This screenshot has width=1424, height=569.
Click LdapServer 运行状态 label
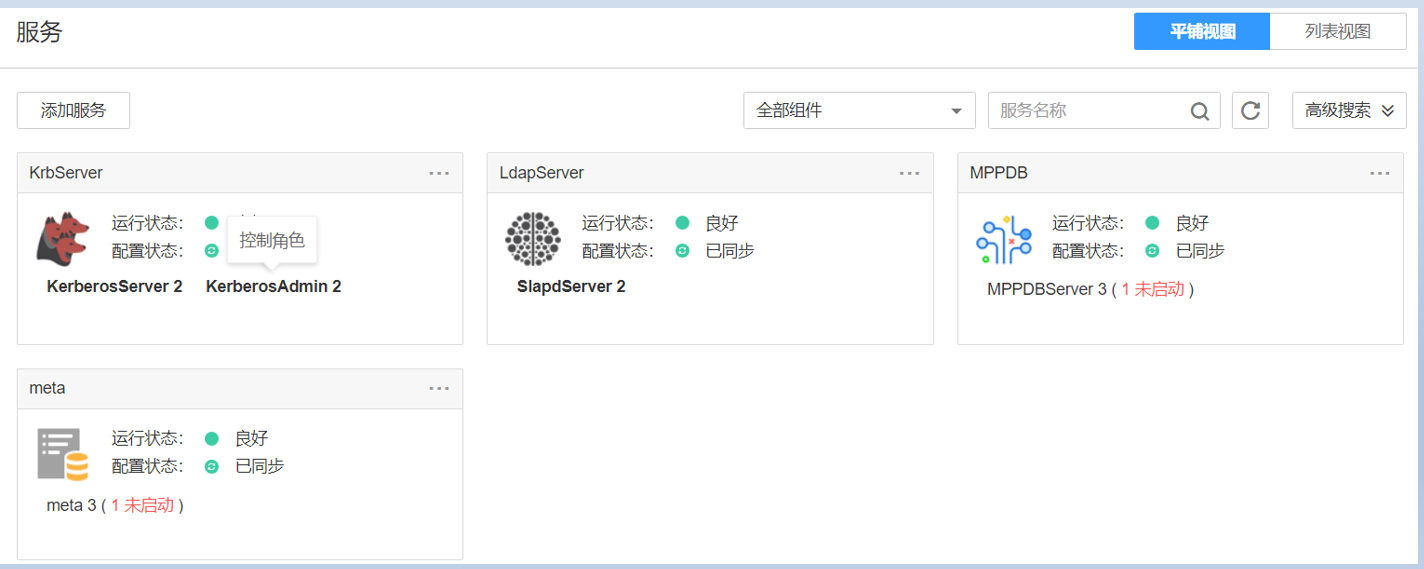coord(618,223)
